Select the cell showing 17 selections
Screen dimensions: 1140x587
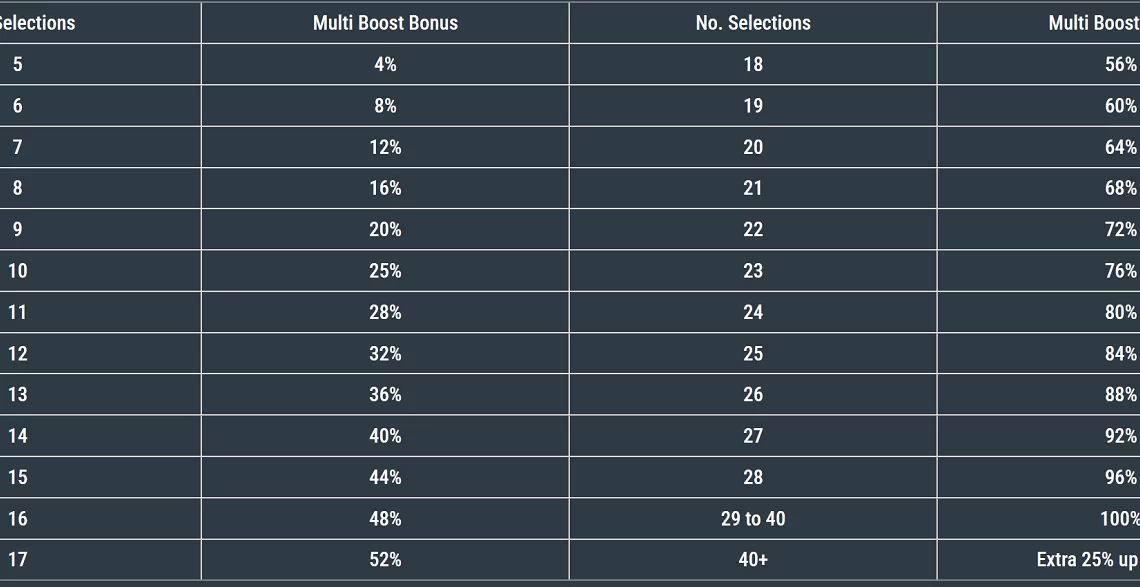pyautogui.click(x=100, y=559)
